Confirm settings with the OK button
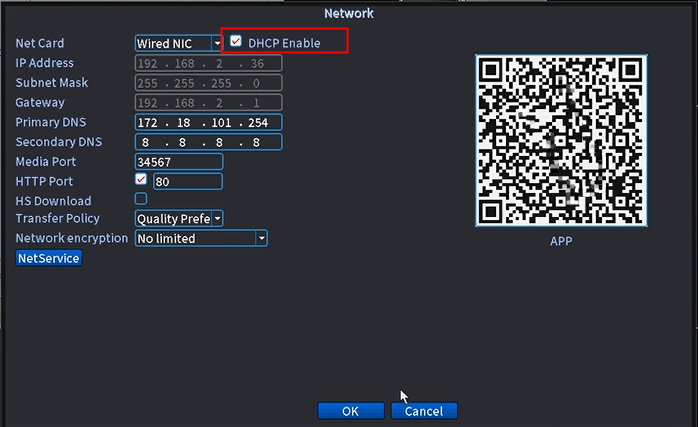The height and width of the screenshot is (427, 698). tap(350, 411)
